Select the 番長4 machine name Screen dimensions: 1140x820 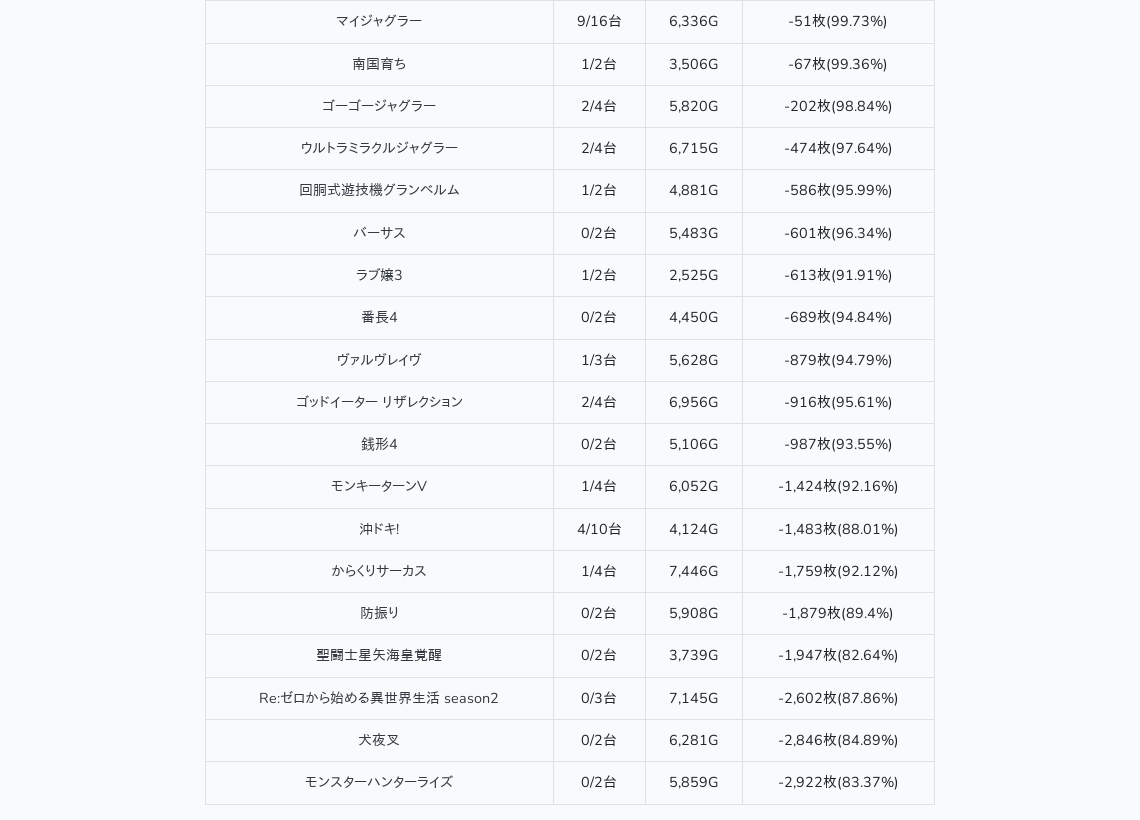(x=379, y=317)
